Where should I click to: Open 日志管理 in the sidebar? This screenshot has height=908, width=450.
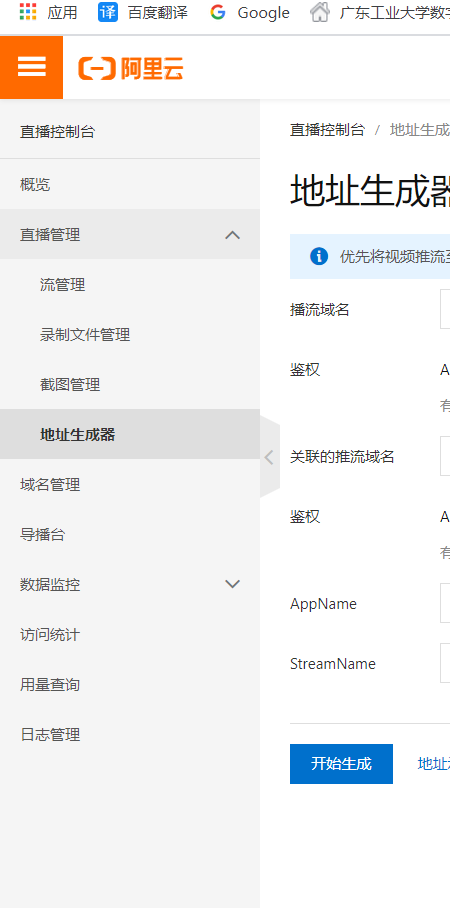(x=130, y=734)
